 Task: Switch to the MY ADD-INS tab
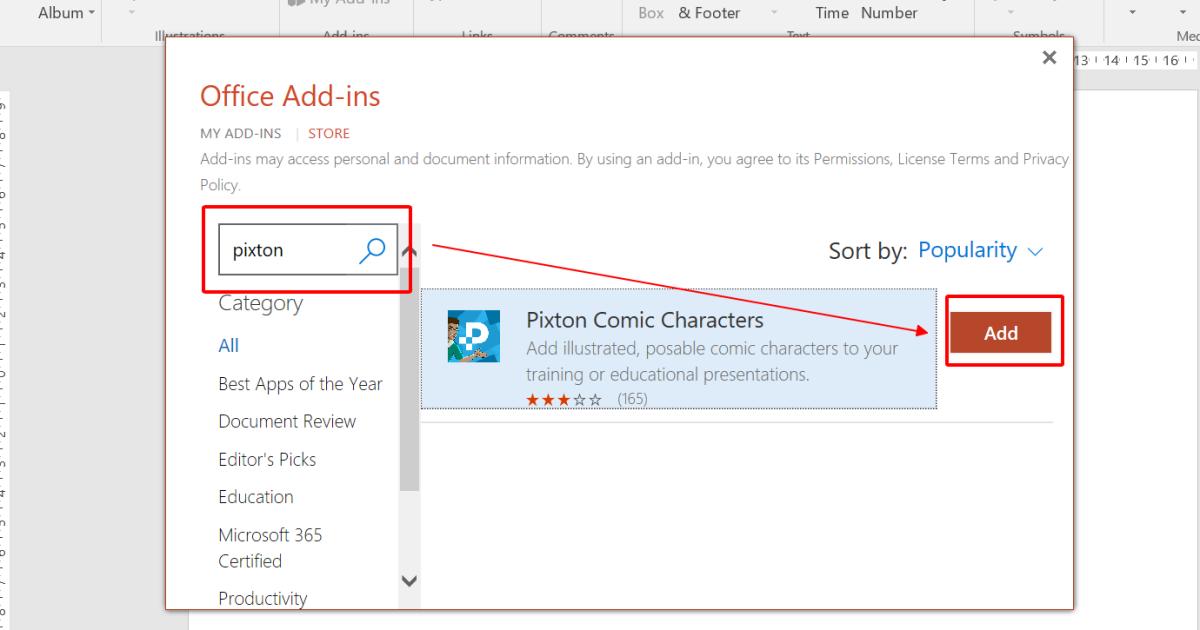coord(240,133)
